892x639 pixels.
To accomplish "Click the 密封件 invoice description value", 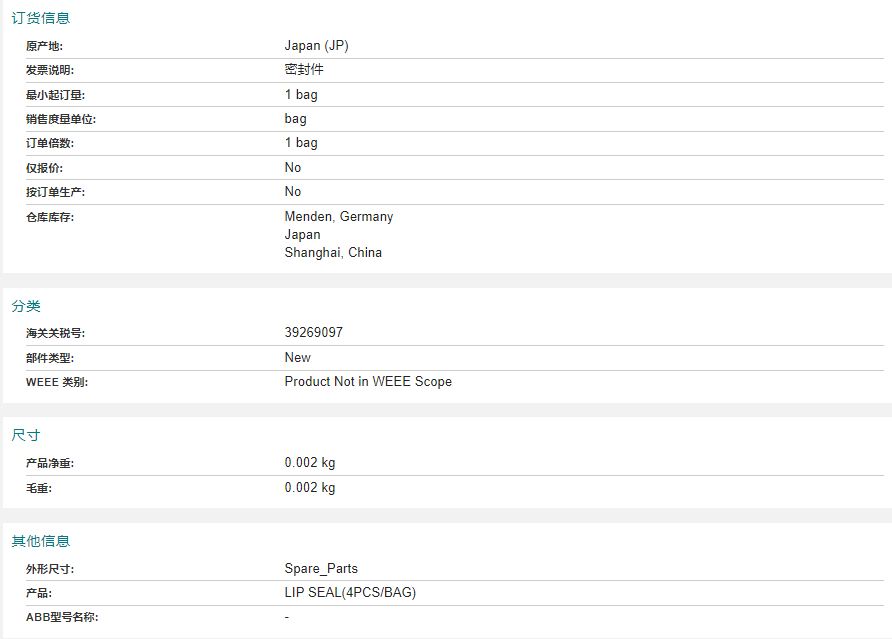I will (304, 69).
